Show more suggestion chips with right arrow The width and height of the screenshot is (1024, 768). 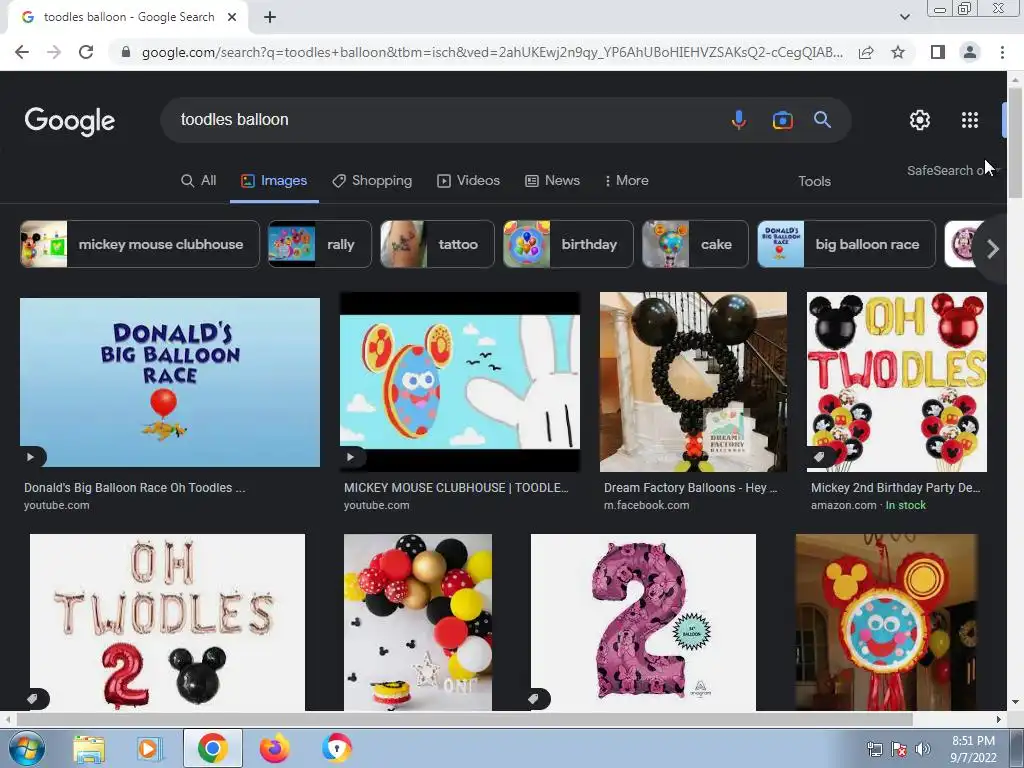tap(992, 249)
